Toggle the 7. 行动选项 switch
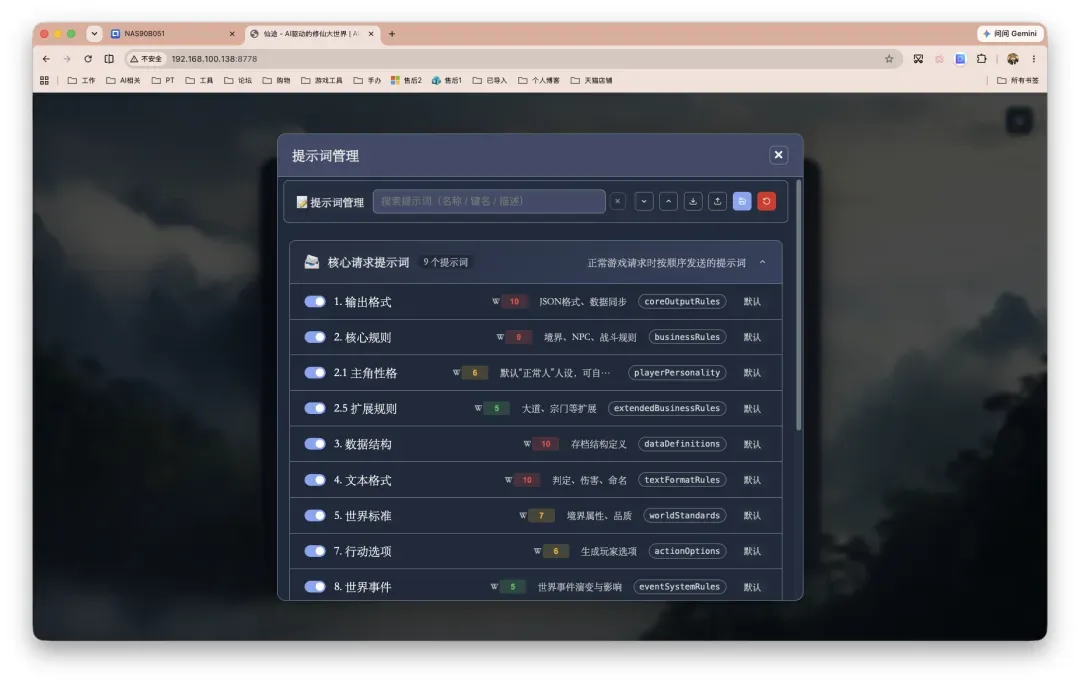Viewport: 1080px width, 684px height. (315, 551)
